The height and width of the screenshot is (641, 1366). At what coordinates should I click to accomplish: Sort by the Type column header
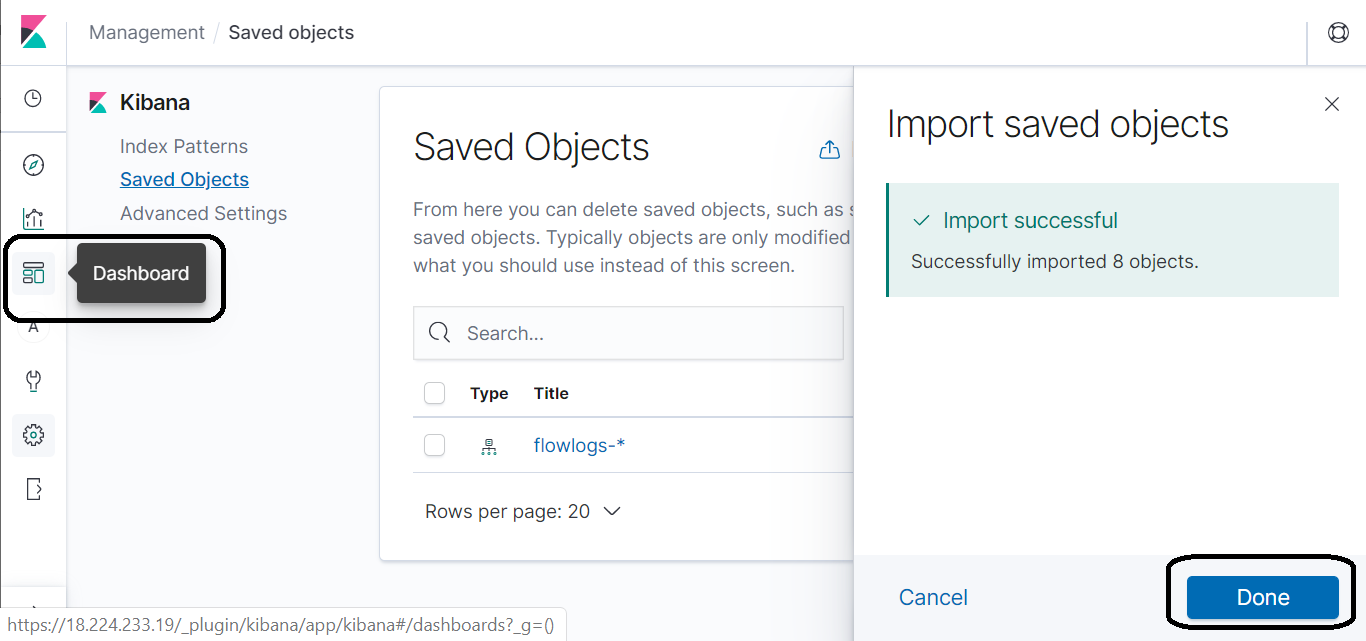[489, 394]
